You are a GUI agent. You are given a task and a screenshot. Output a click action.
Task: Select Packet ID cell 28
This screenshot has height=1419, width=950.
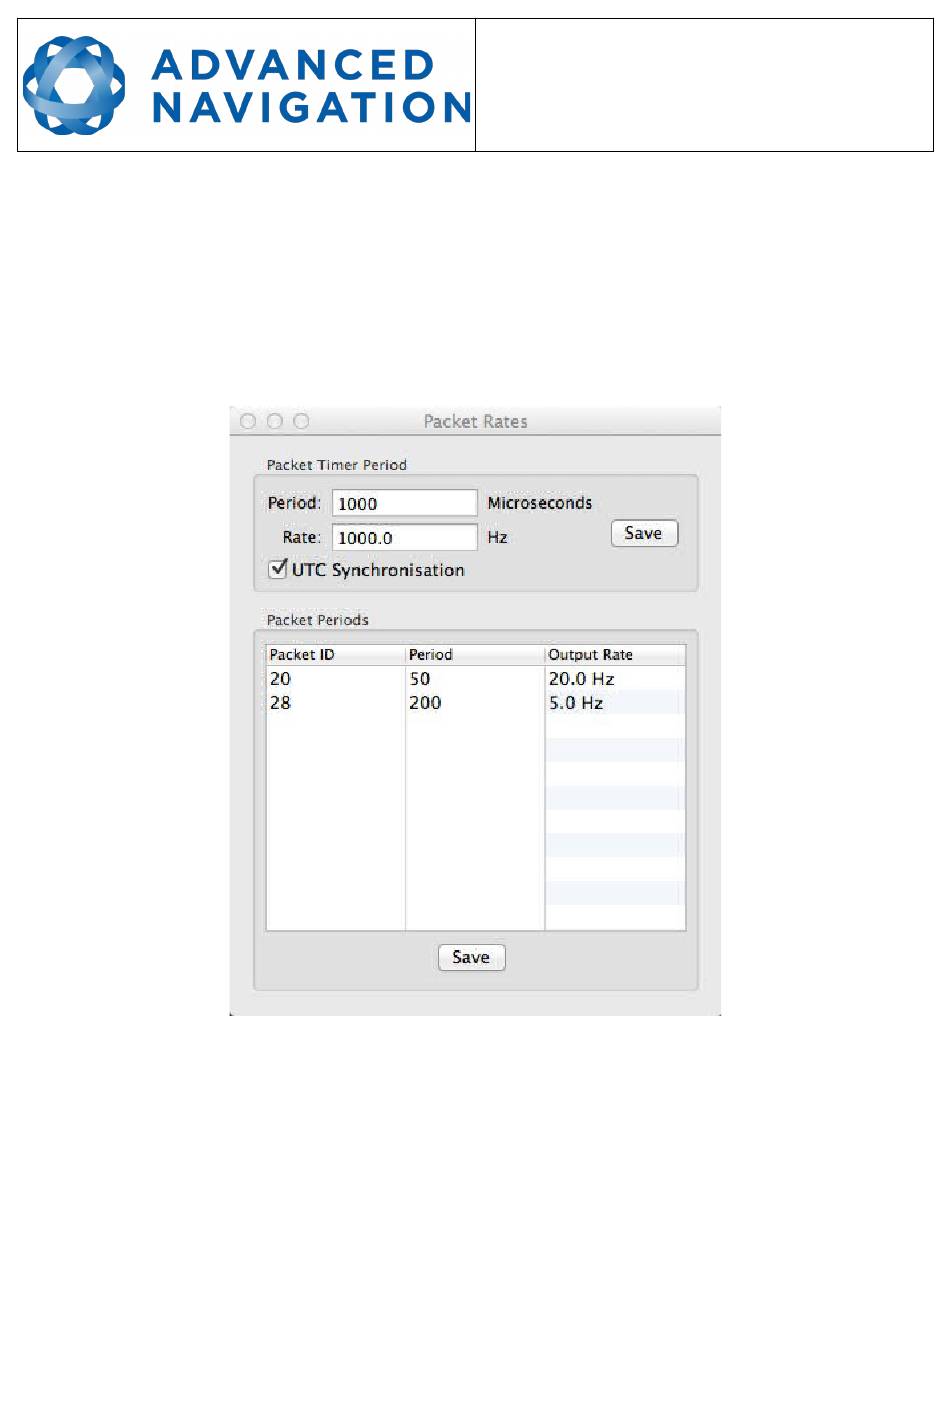[x=335, y=702]
